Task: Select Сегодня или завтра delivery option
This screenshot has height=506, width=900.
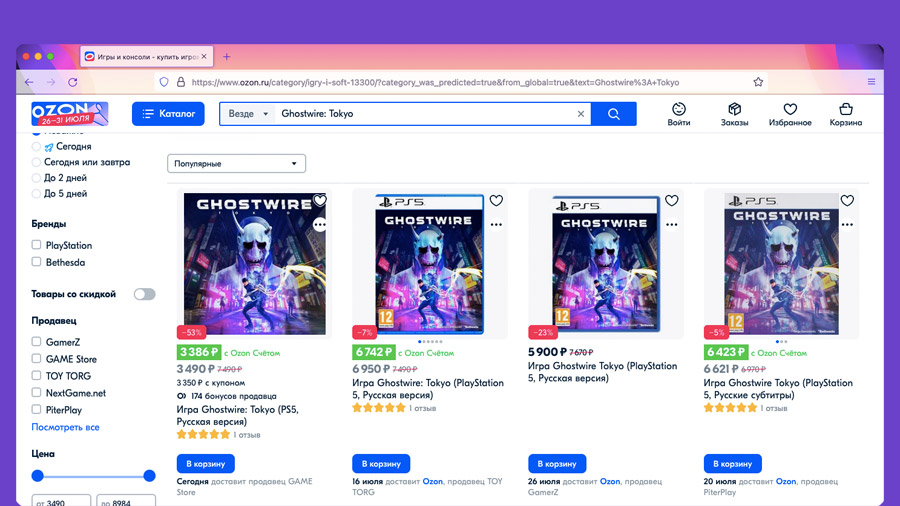Action: pyautogui.click(x=36, y=162)
